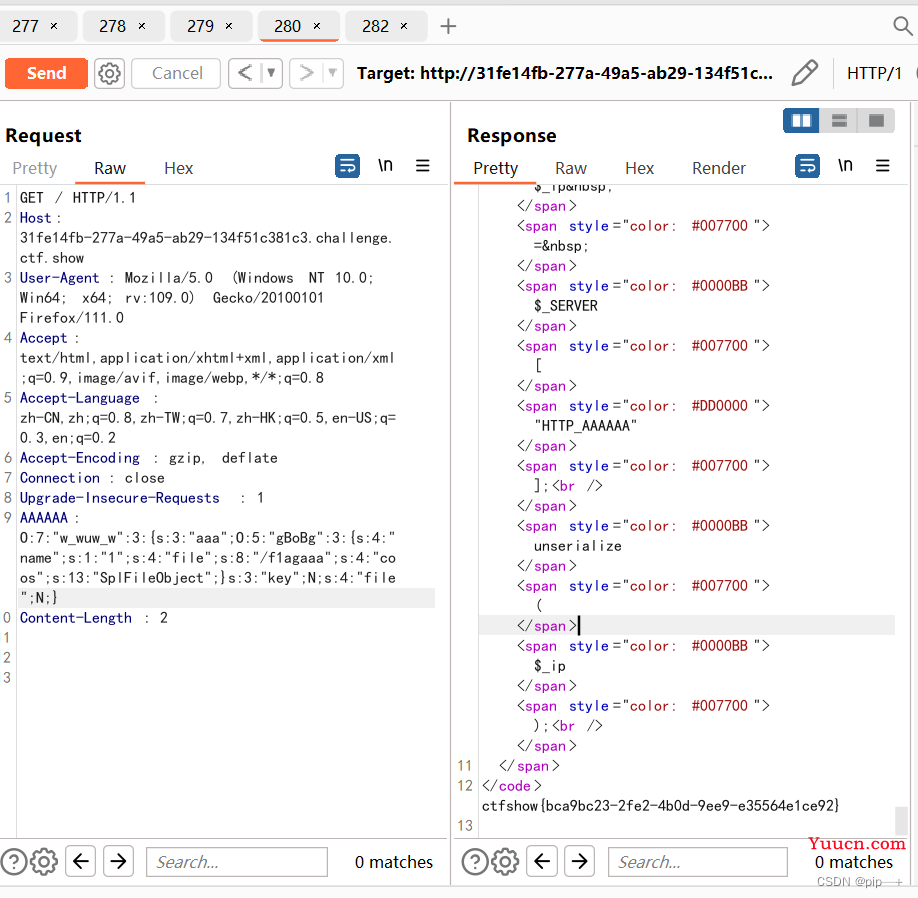
Task: Select response Pretty view tab
Action: click(x=495, y=169)
